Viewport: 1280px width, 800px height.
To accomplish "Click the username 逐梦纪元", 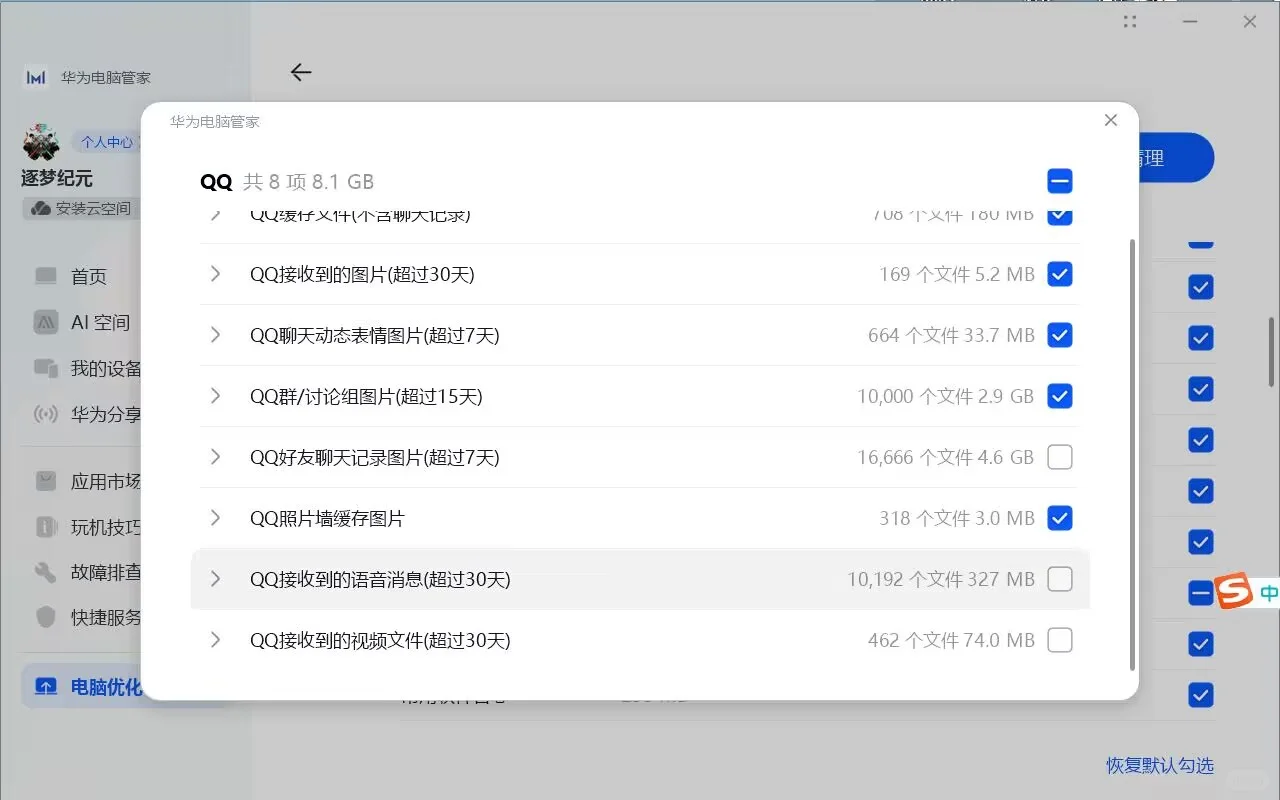I will [57, 178].
